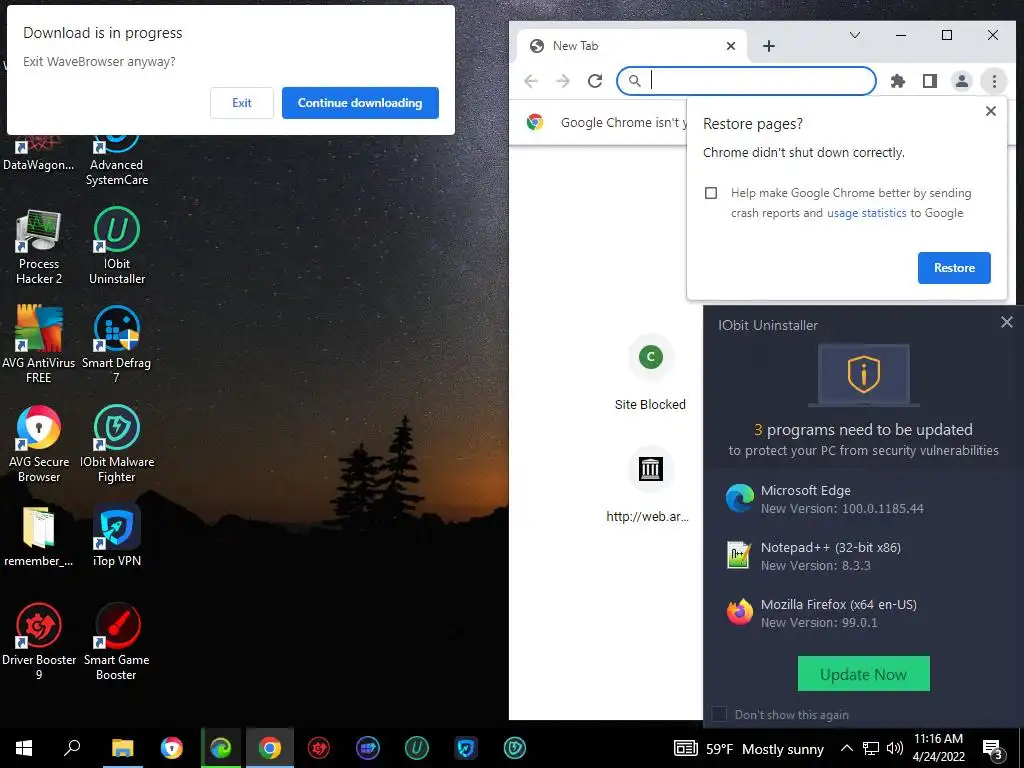
Task: Open Chrome three-dot menu
Action: (x=994, y=81)
